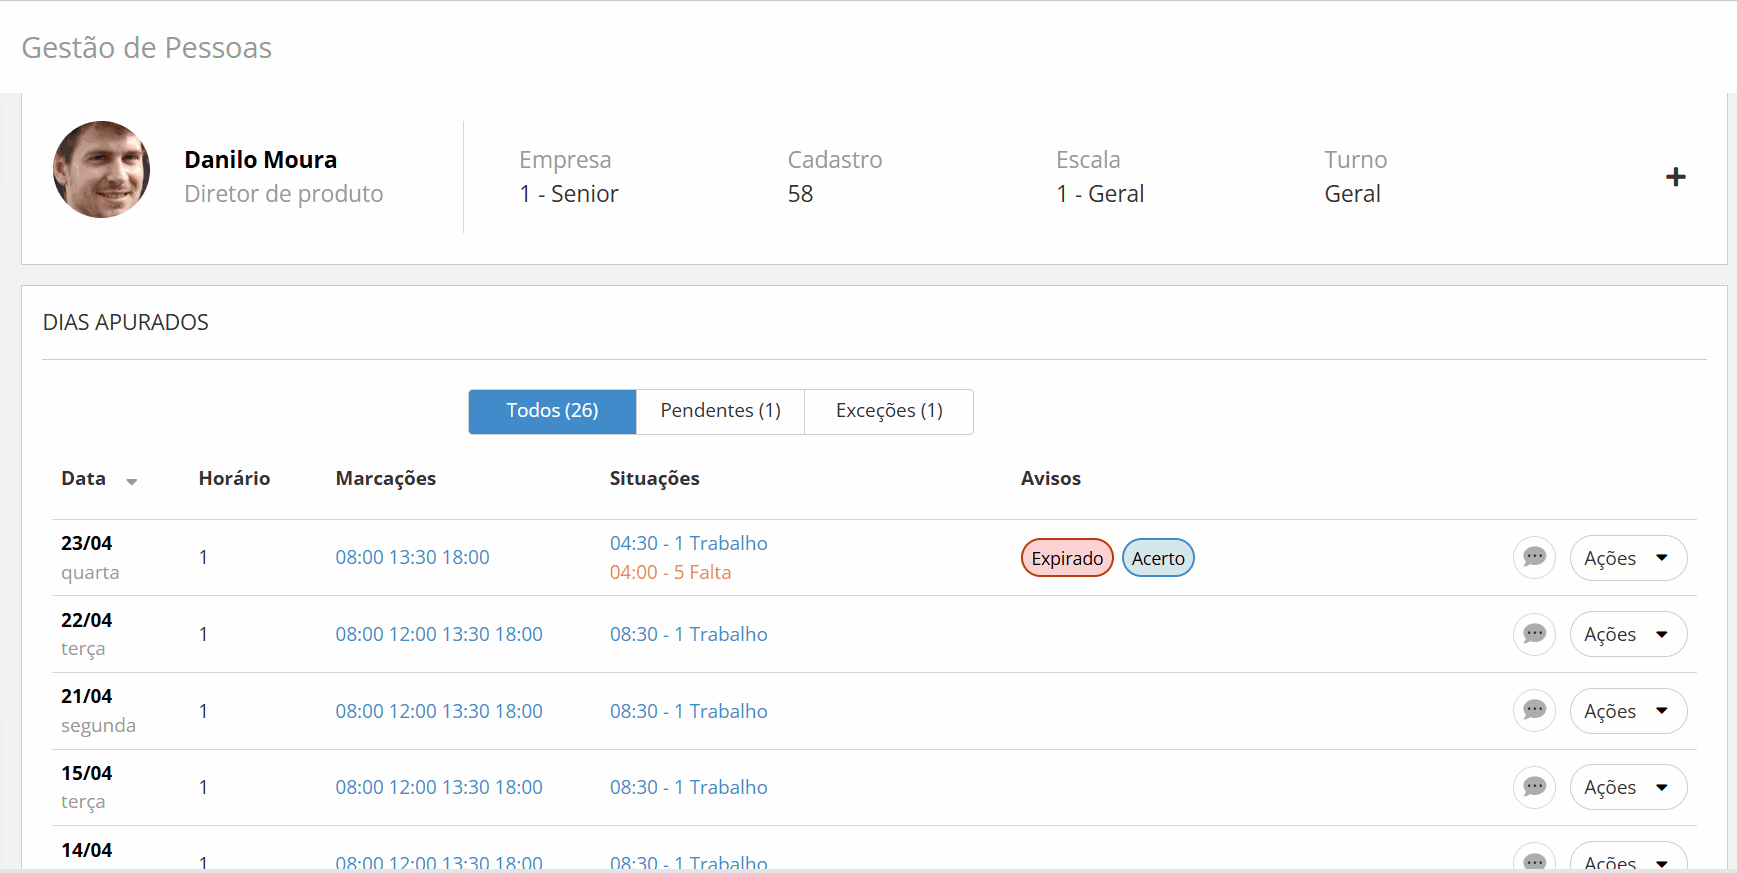Open the Ações dropdown for 15/04
The image size is (1737, 873).
point(1628,787)
